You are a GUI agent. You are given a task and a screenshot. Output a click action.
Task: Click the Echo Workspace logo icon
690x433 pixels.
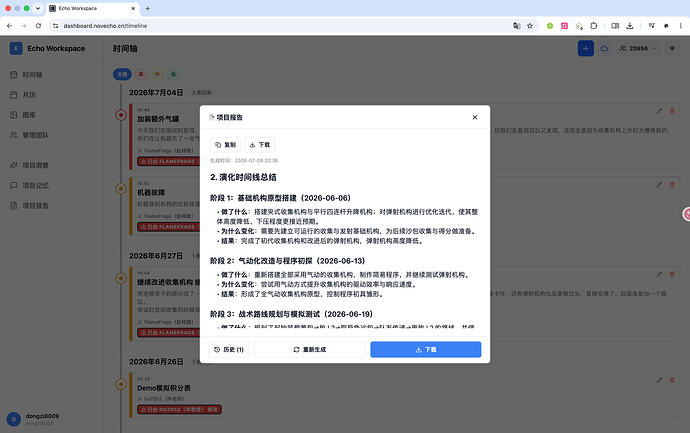pos(16,48)
